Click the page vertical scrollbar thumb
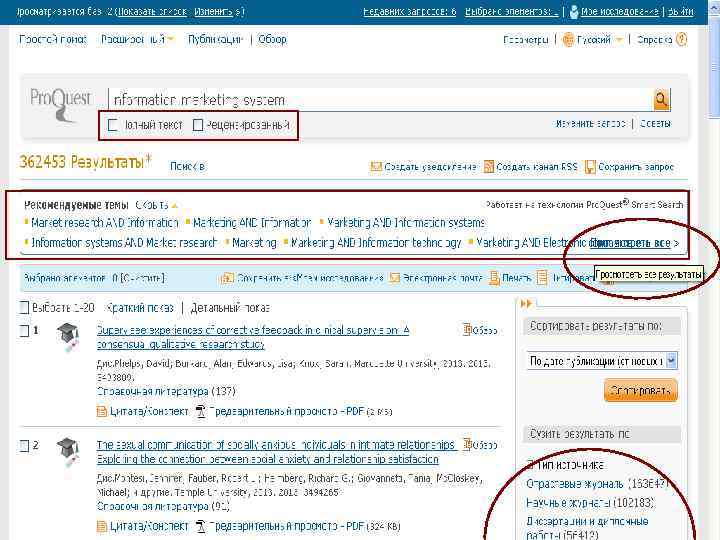 [x=714, y=68]
